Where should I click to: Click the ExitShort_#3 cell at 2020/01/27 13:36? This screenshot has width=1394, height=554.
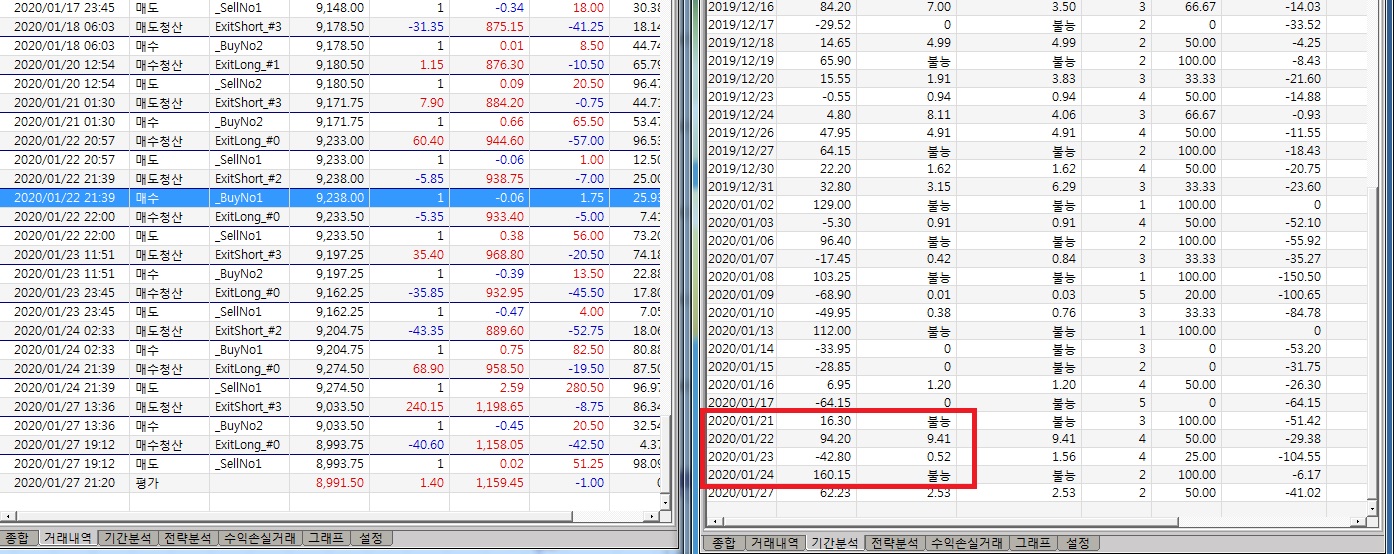click(x=249, y=407)
